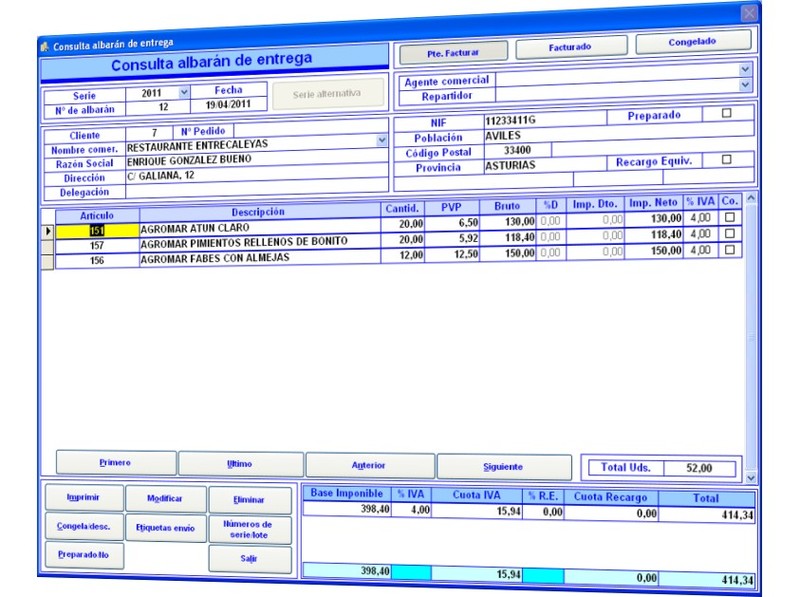The height and width of the screenshot is (597, 800).
Task: Open the Serie dropdown showing 2011
Action: (x=183, y=92)
